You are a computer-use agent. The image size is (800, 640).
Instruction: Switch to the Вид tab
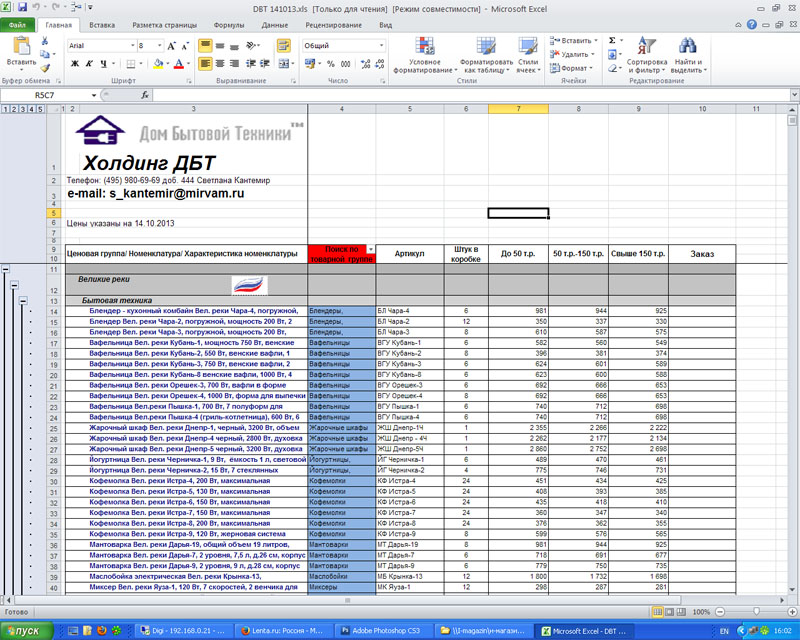click(x=386, y=25)
